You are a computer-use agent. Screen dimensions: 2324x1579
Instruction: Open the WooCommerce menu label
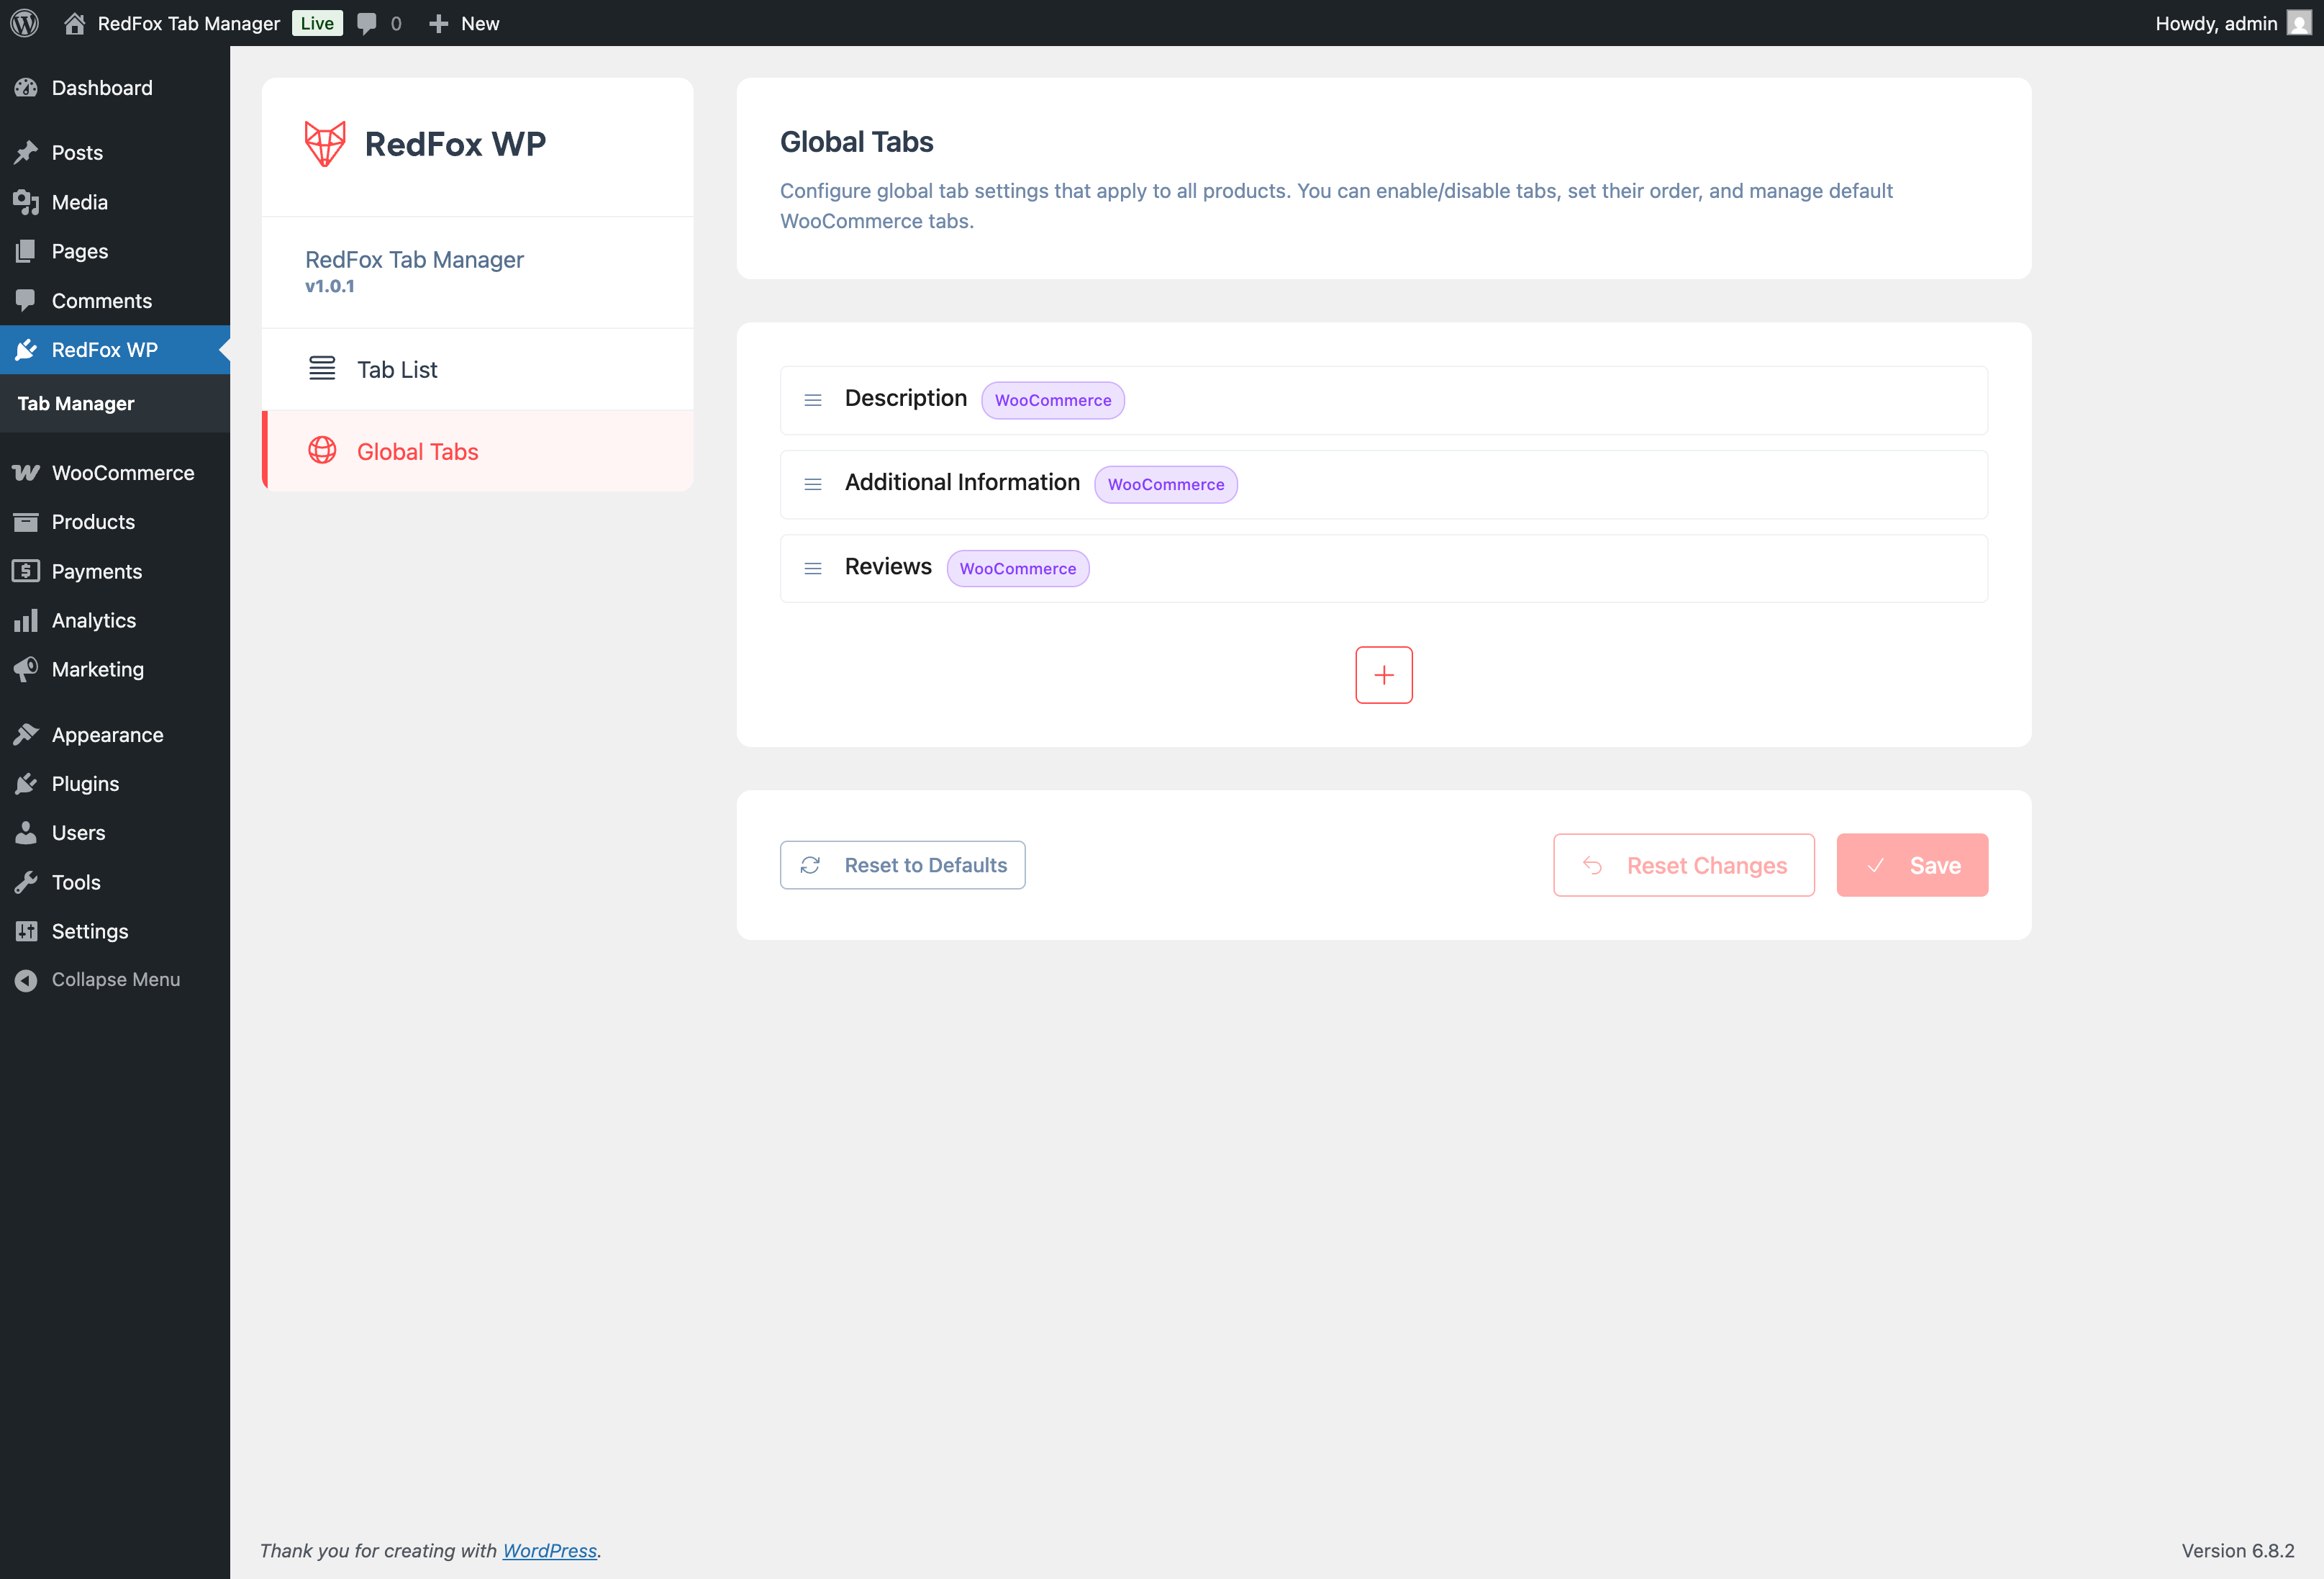(123, 473)
